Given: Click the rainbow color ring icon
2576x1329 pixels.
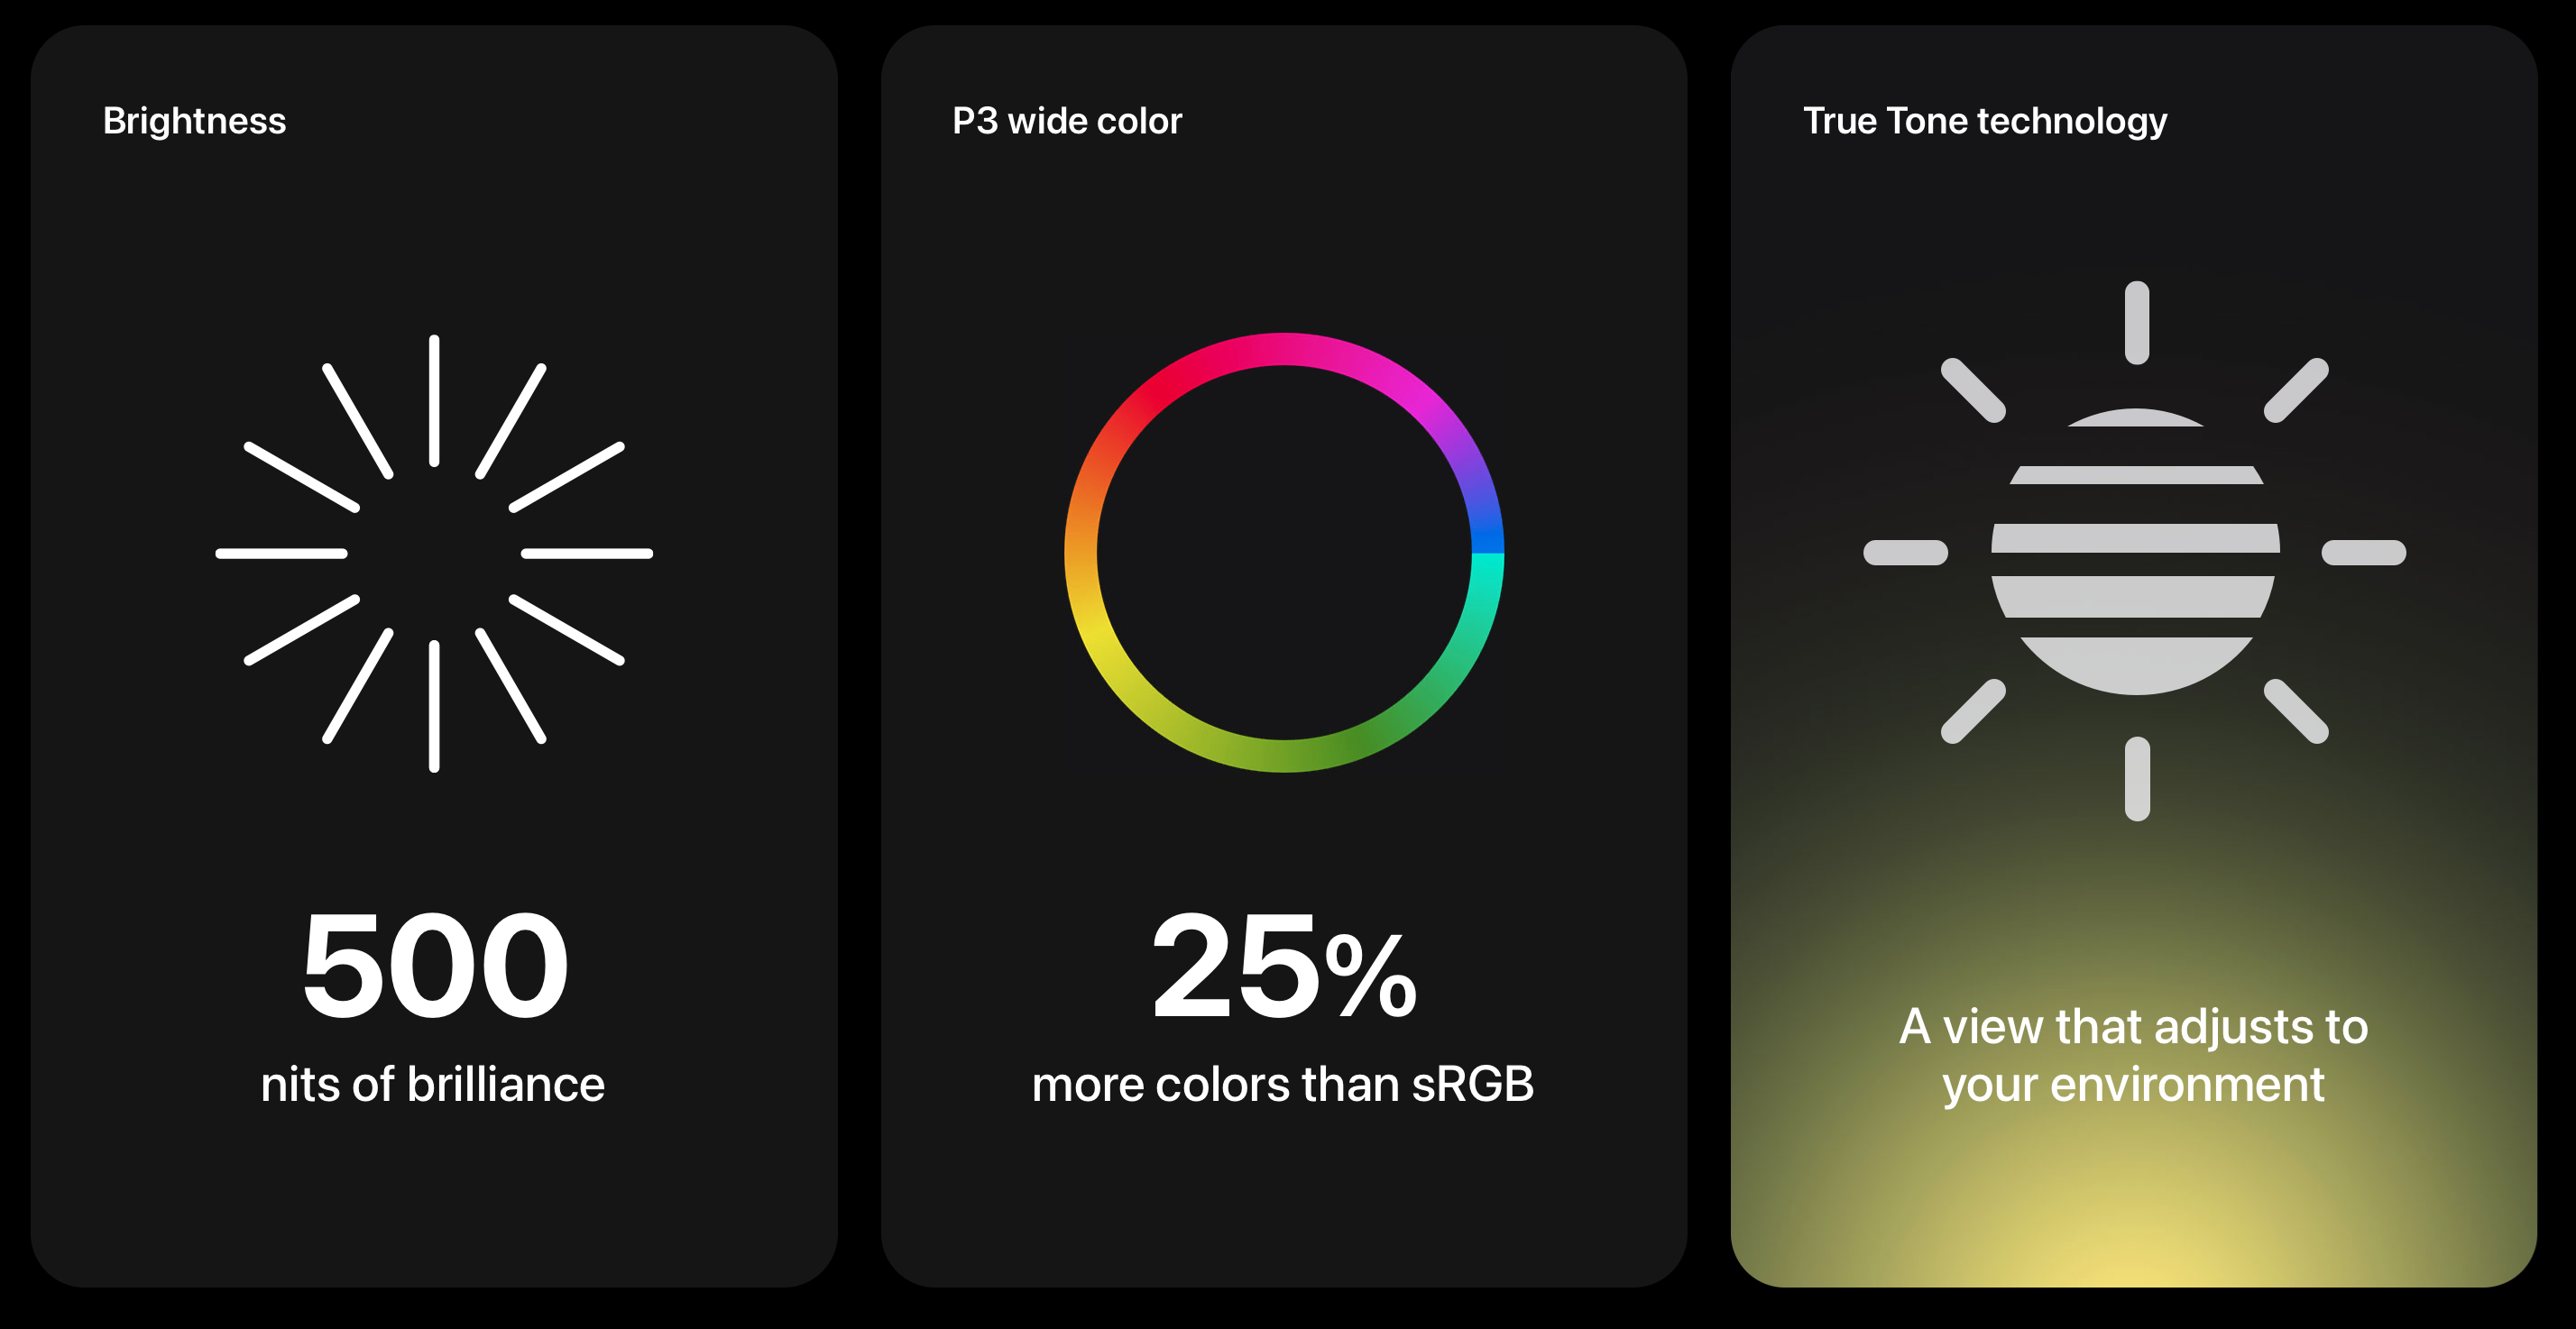Looking at the screenshot, I should [x=1284, y=552].
